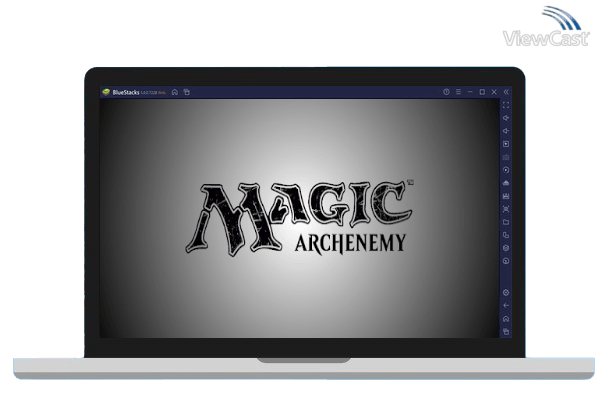Screen dimensions: 602x414
Task: Open settings gear icon in sidebar
Action: coord(506,293)
